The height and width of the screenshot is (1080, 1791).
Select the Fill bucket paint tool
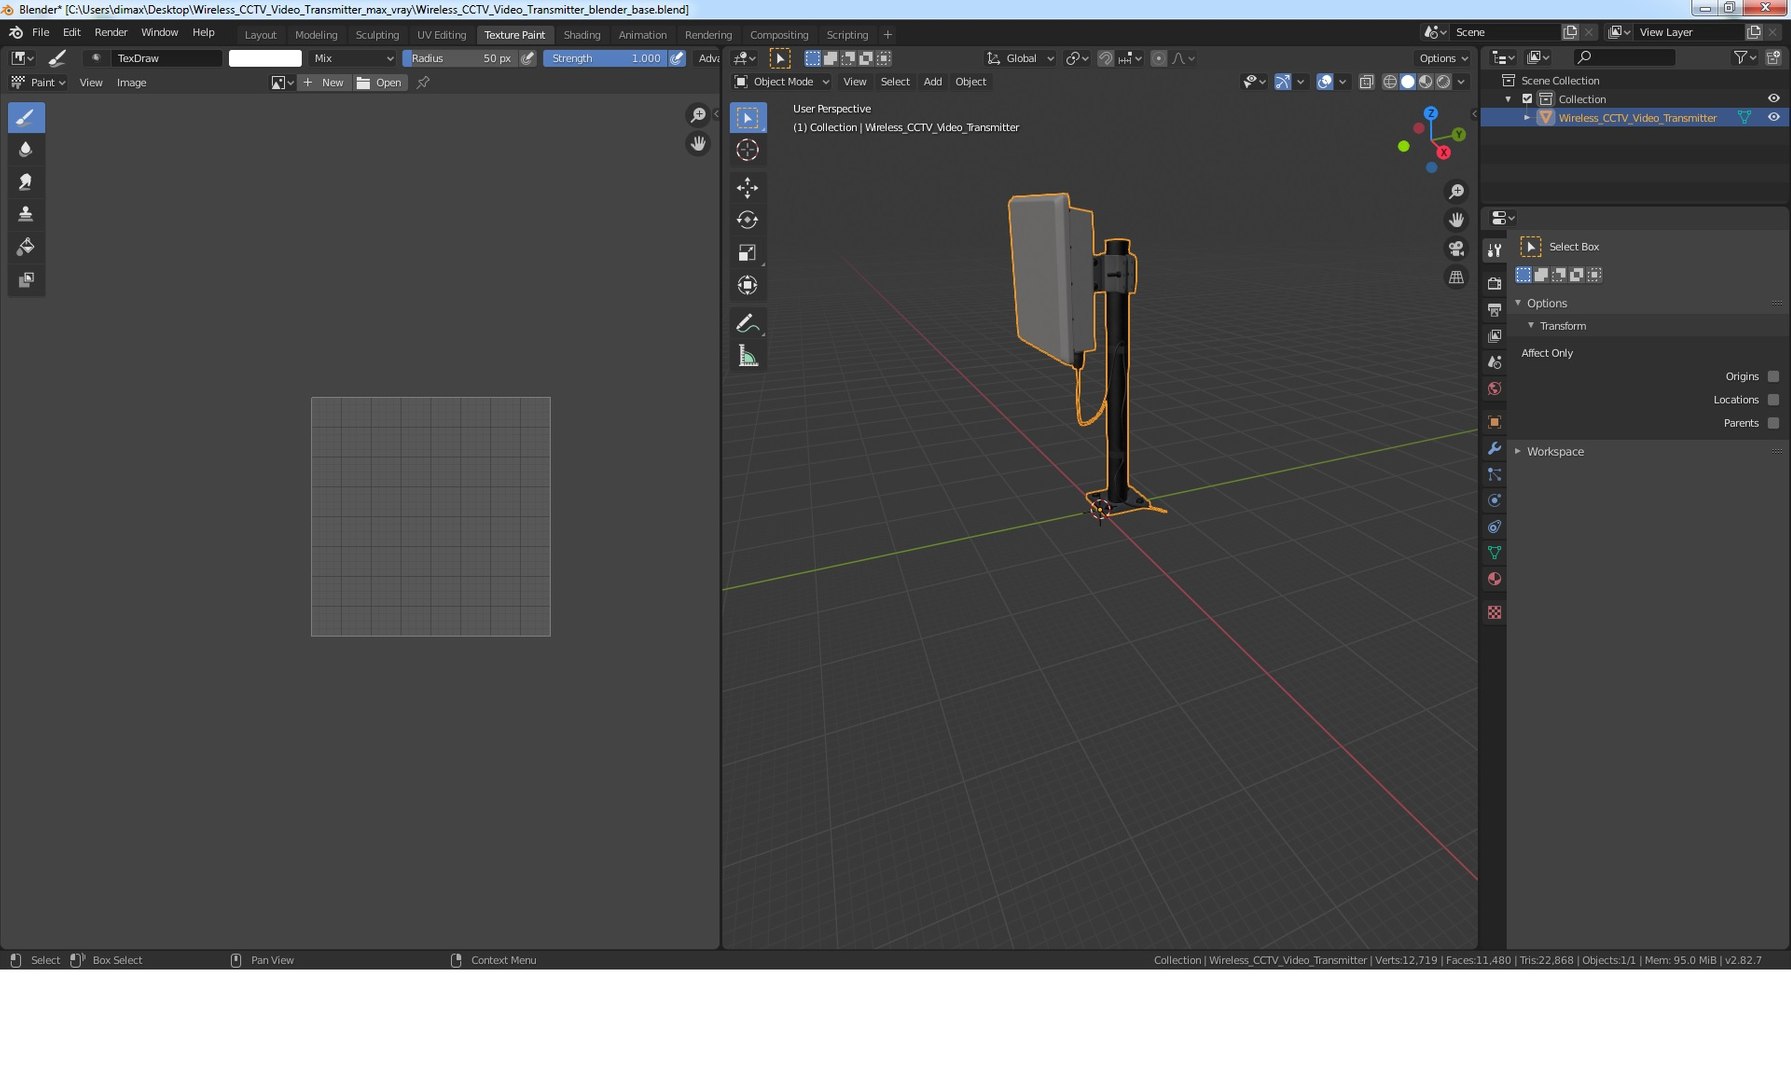(26, 247)
